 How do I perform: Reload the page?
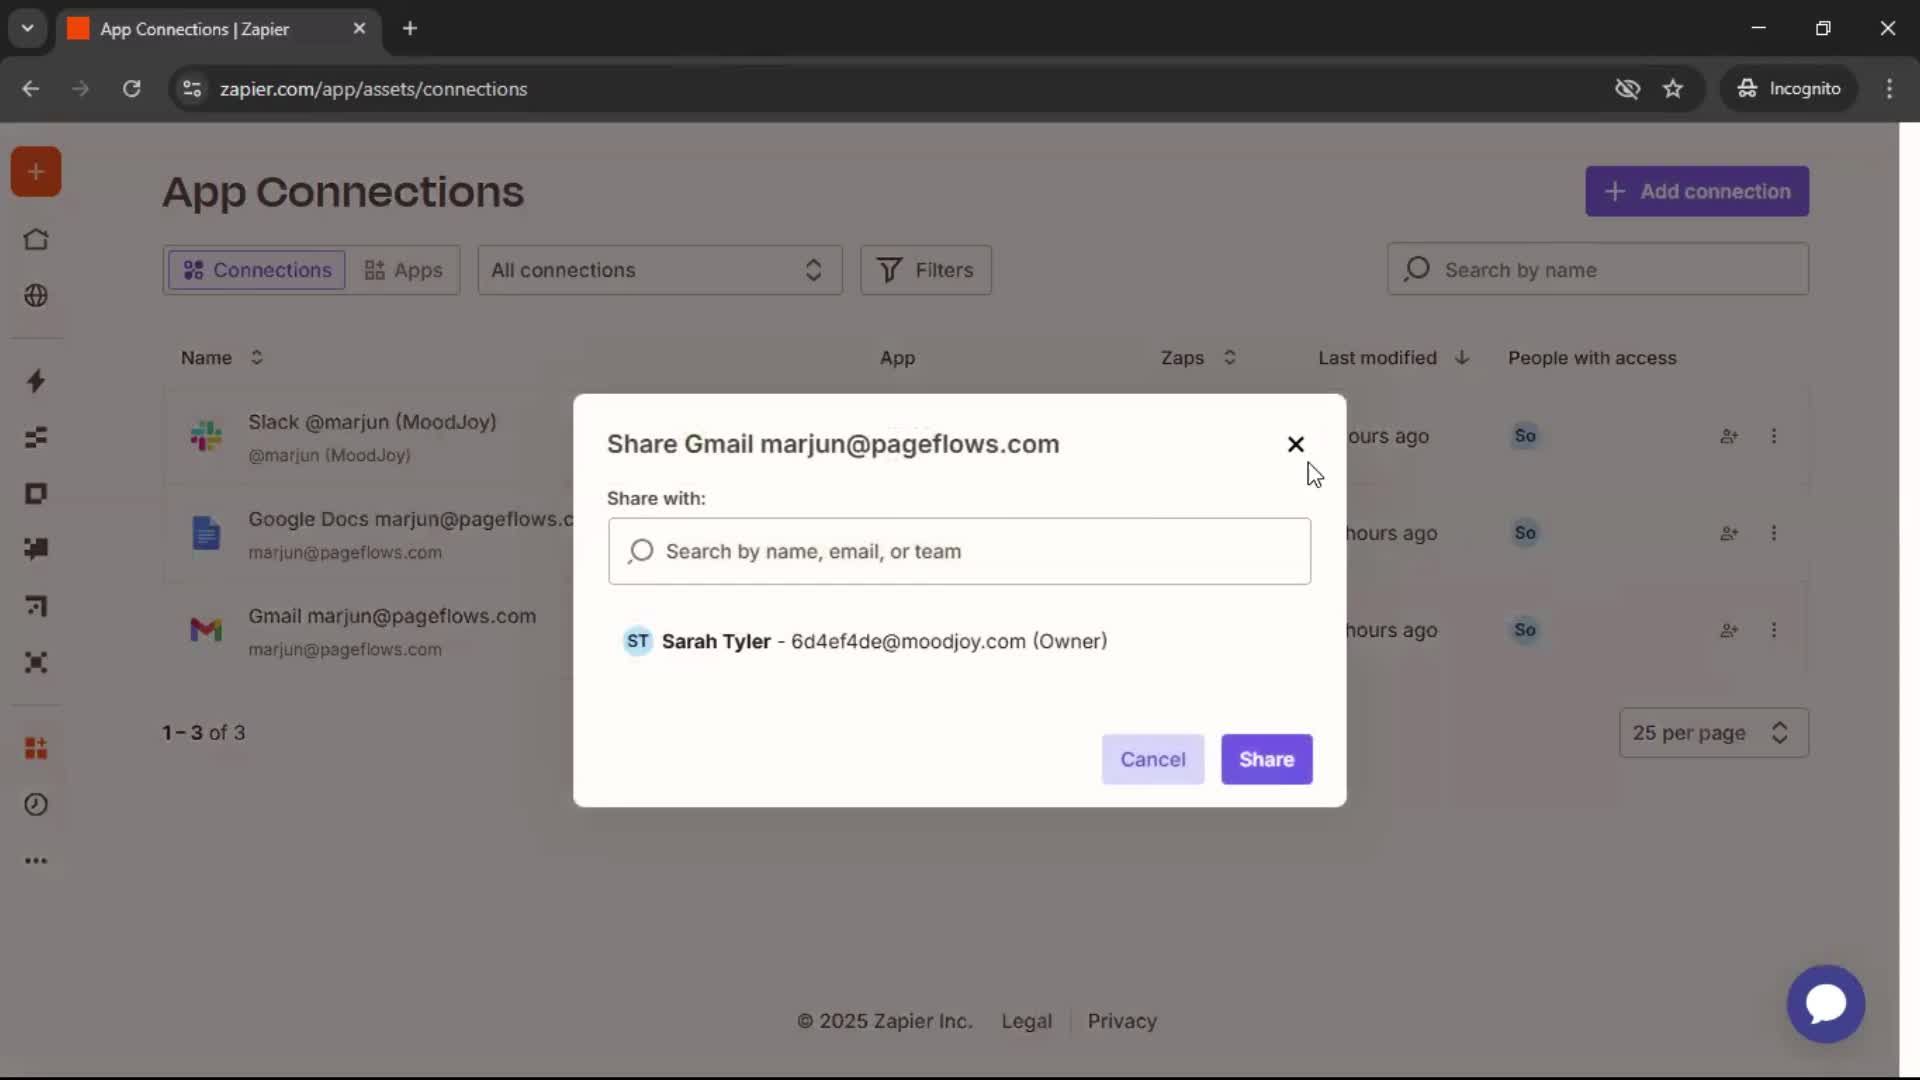[x=131, y=89]
